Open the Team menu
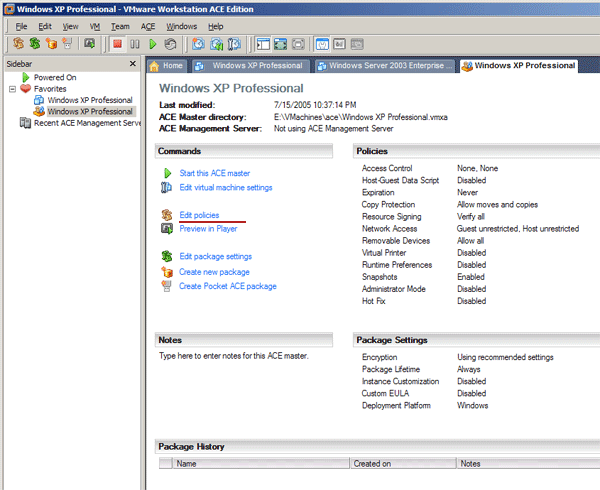Image resolution: width=600 pixels, height=490 pixels. [x=120, y=26]
